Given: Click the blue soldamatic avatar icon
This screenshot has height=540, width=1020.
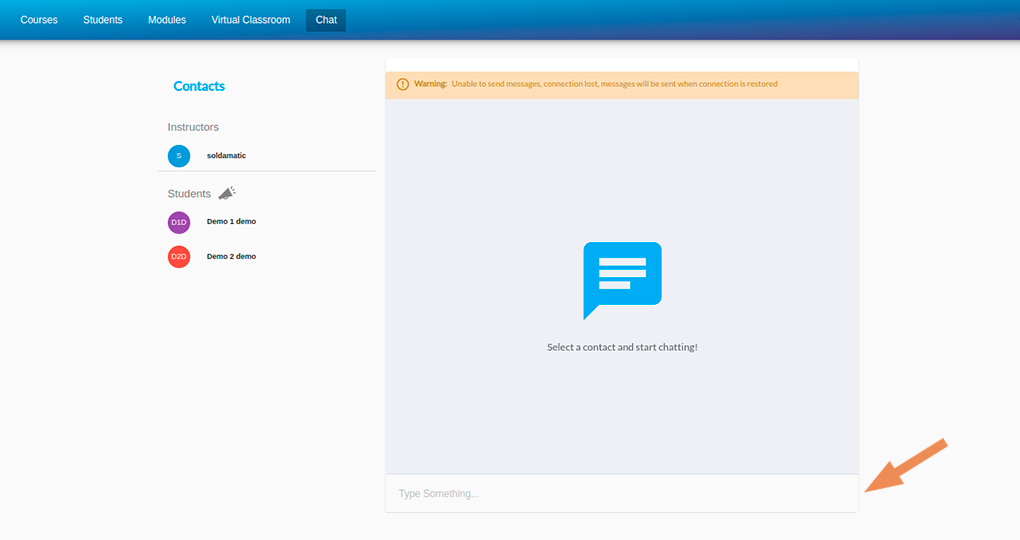Looking at the screenshot, I should 179,156.
